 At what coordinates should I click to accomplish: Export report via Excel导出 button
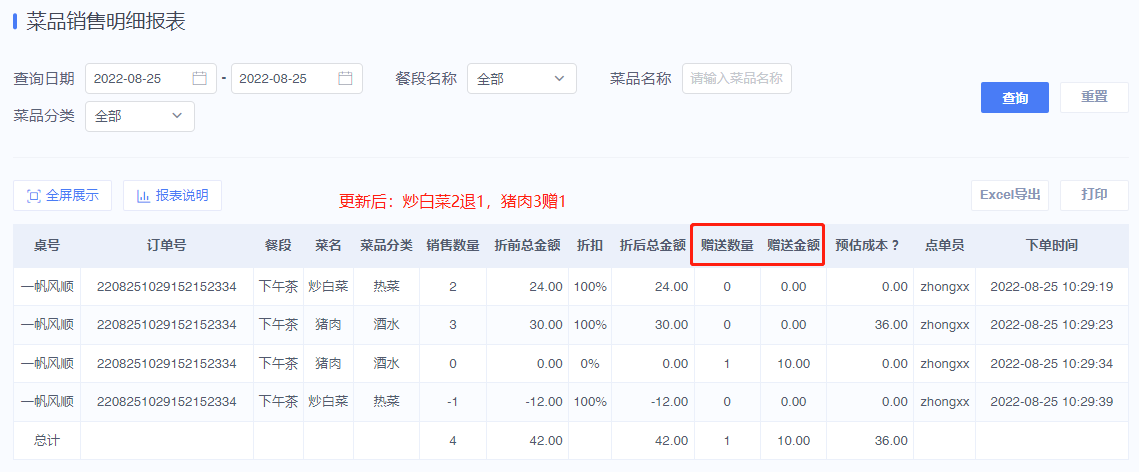pos(1010,195)
